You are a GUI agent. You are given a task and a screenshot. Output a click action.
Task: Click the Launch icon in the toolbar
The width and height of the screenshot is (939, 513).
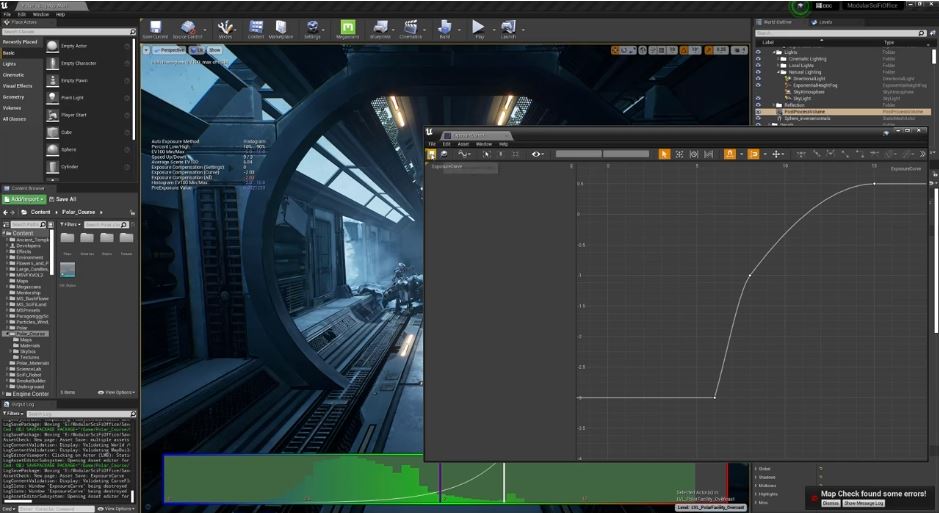click(508, 28)
